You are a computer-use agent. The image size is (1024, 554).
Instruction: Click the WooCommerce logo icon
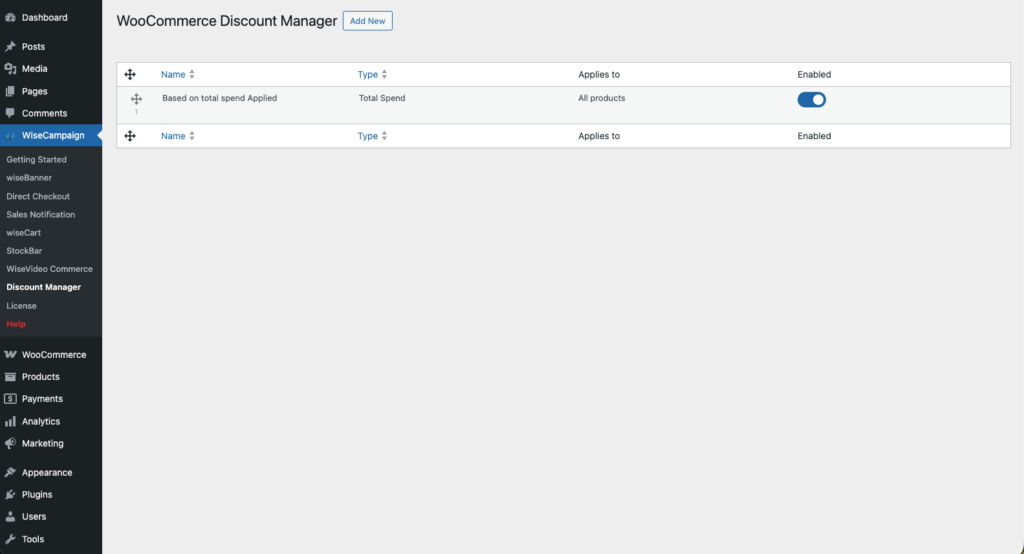point(10,355)
